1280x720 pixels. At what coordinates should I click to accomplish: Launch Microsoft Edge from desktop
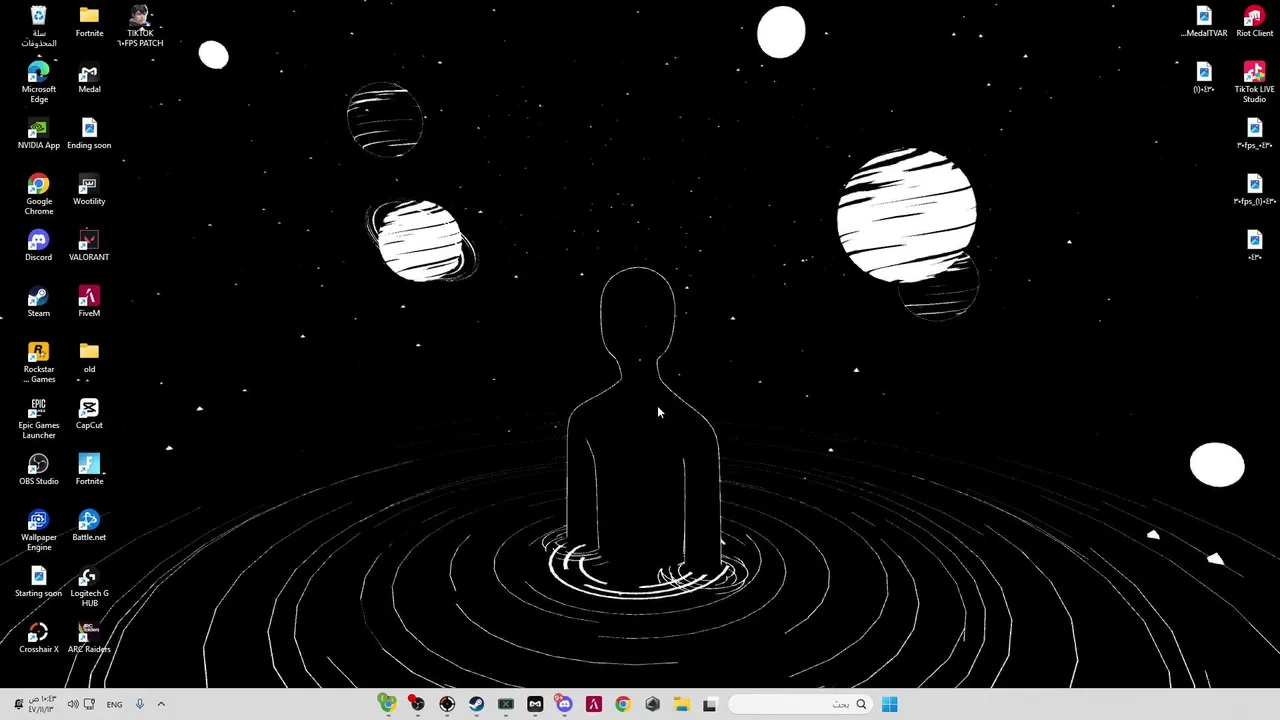click(38, 82)
